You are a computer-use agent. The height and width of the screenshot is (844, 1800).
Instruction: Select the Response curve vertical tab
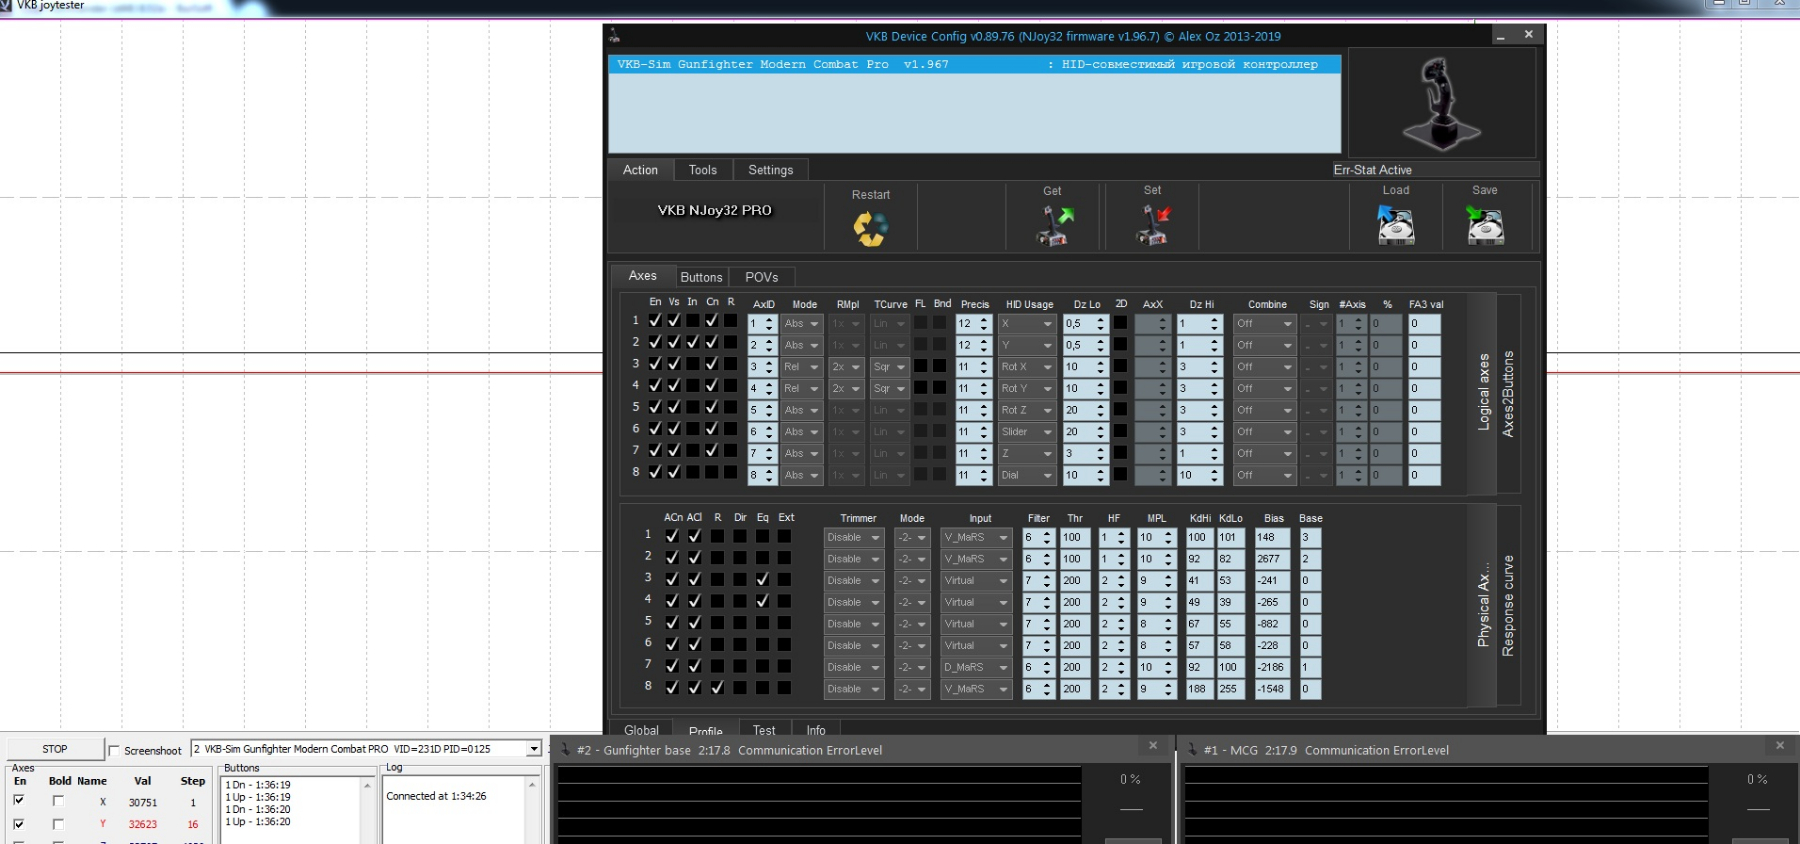(x=1508, y=606)
